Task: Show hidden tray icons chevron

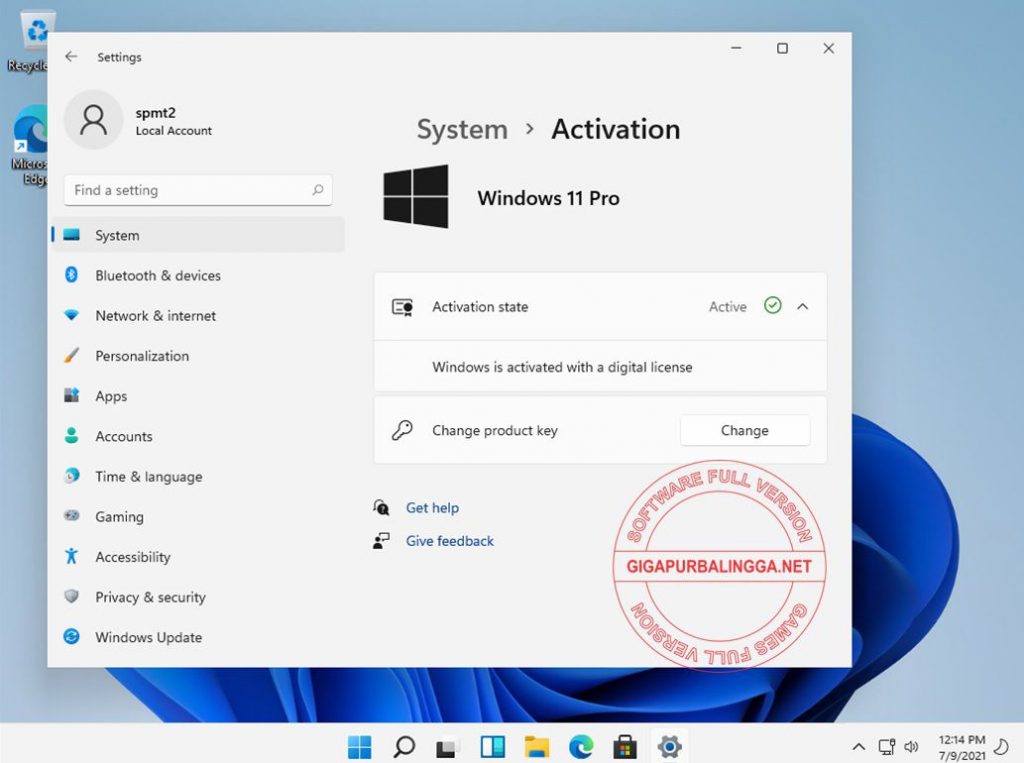Action: coord(859,747)
